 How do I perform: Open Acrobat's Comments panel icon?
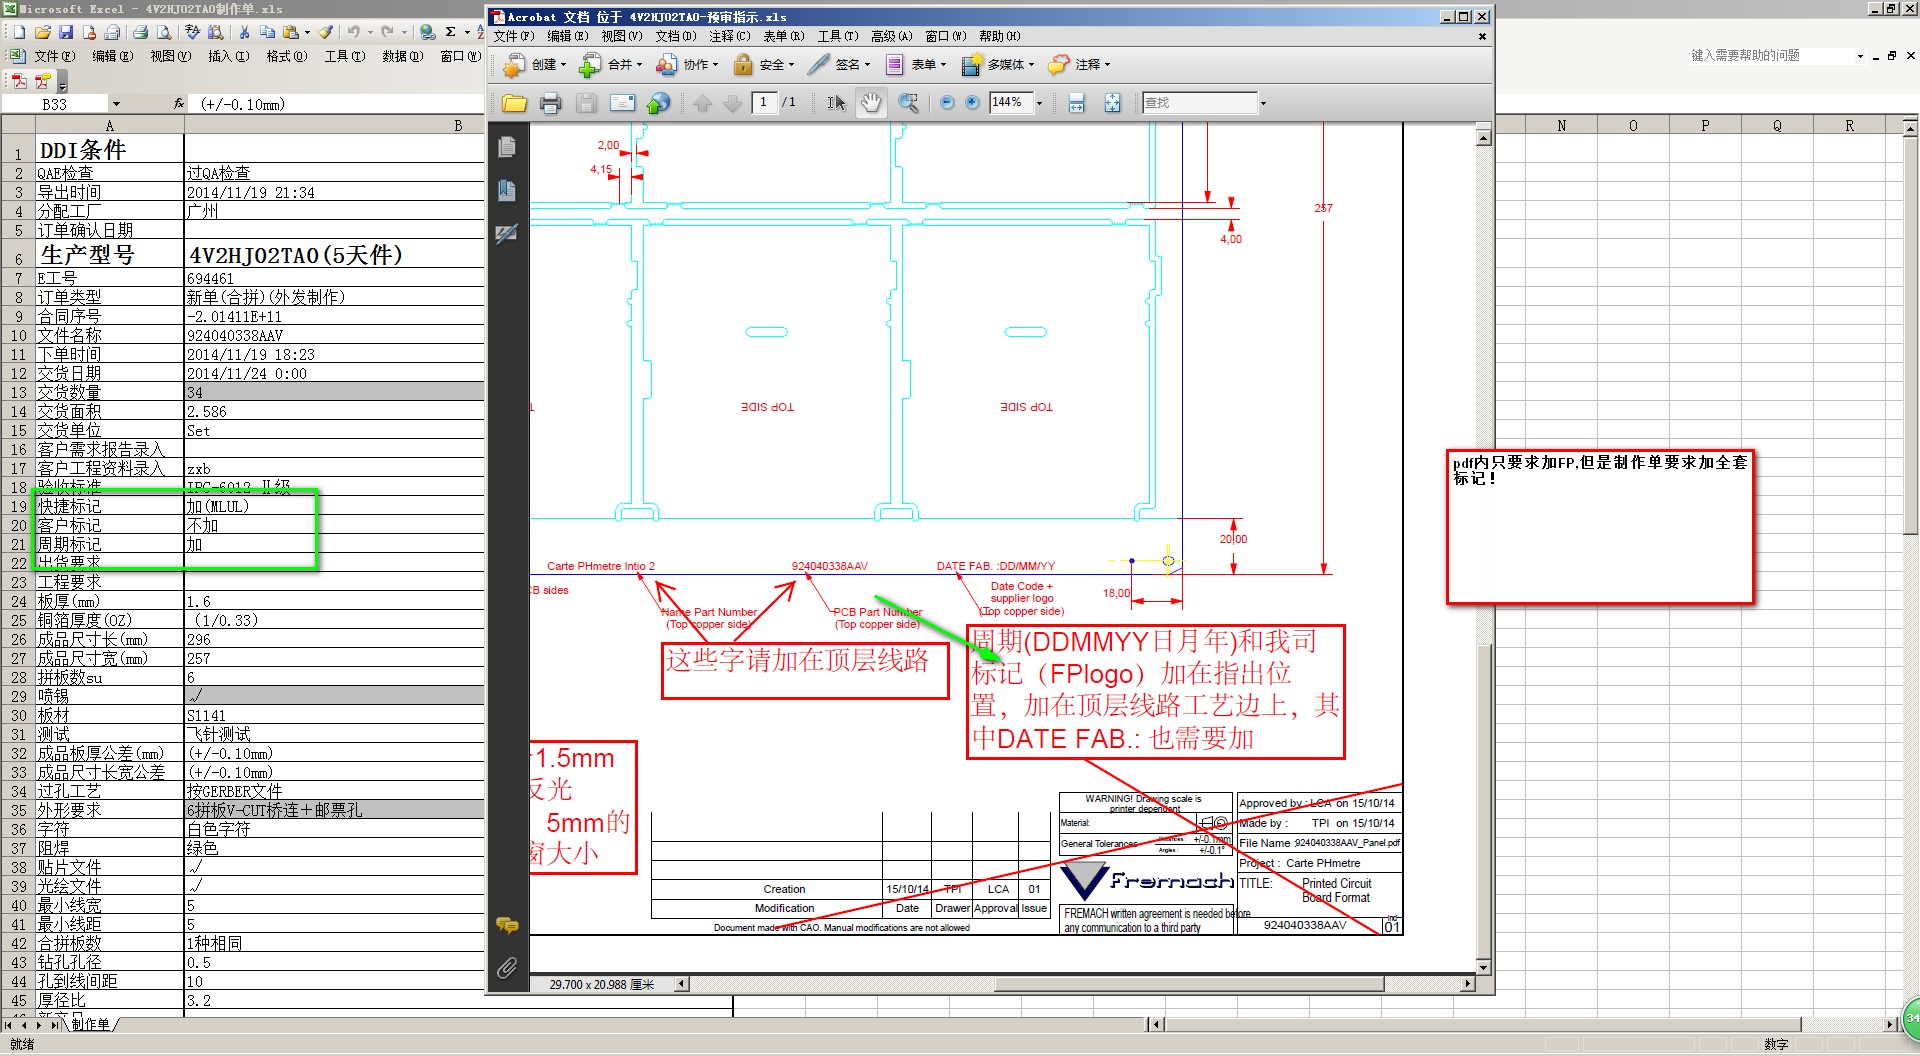coord(507,925)
